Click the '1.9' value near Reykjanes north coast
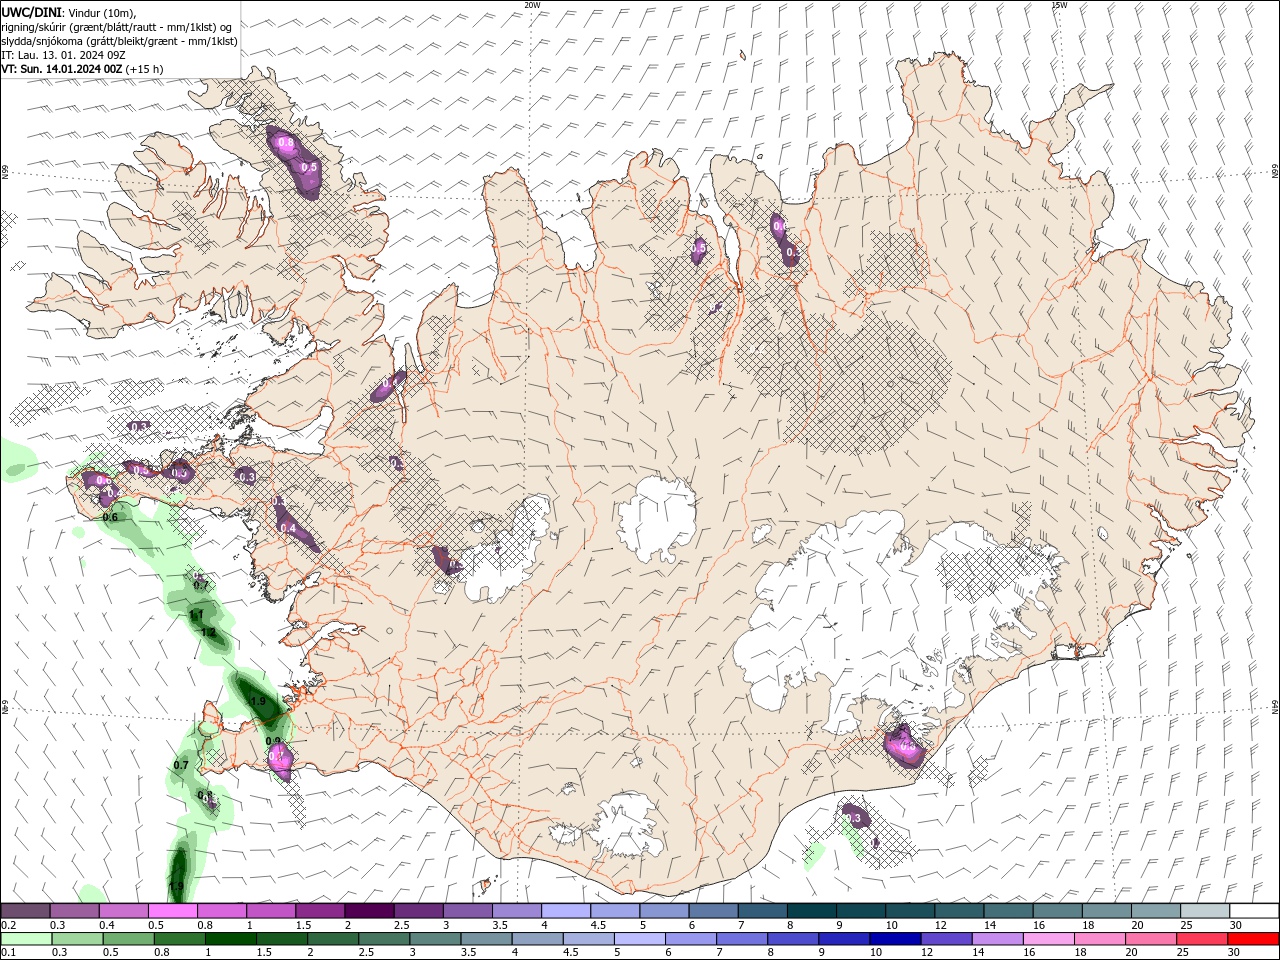Image resolution: width=1280 pixels, height=960 pixels. [258, 701]
